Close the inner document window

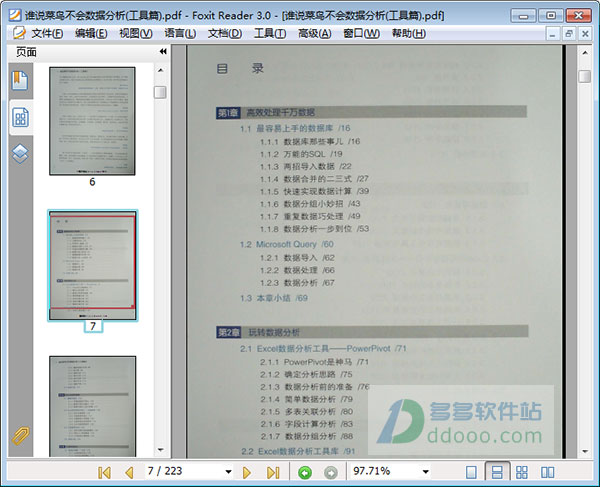[585, 34]
